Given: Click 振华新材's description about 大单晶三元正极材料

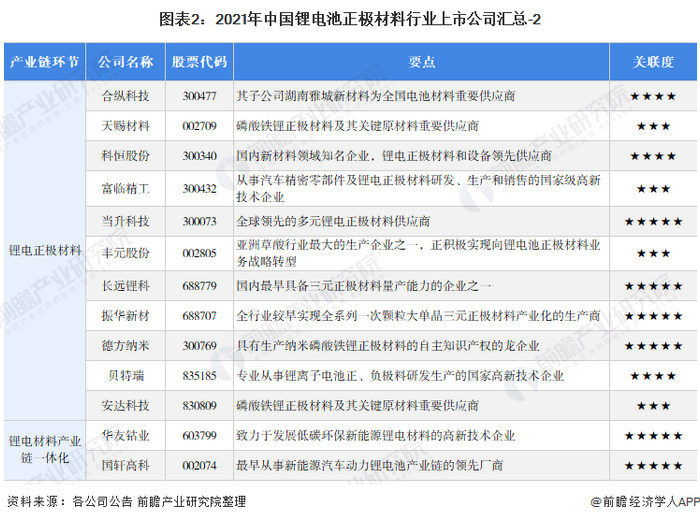Looking at the screenshot, I should point(418,316).
